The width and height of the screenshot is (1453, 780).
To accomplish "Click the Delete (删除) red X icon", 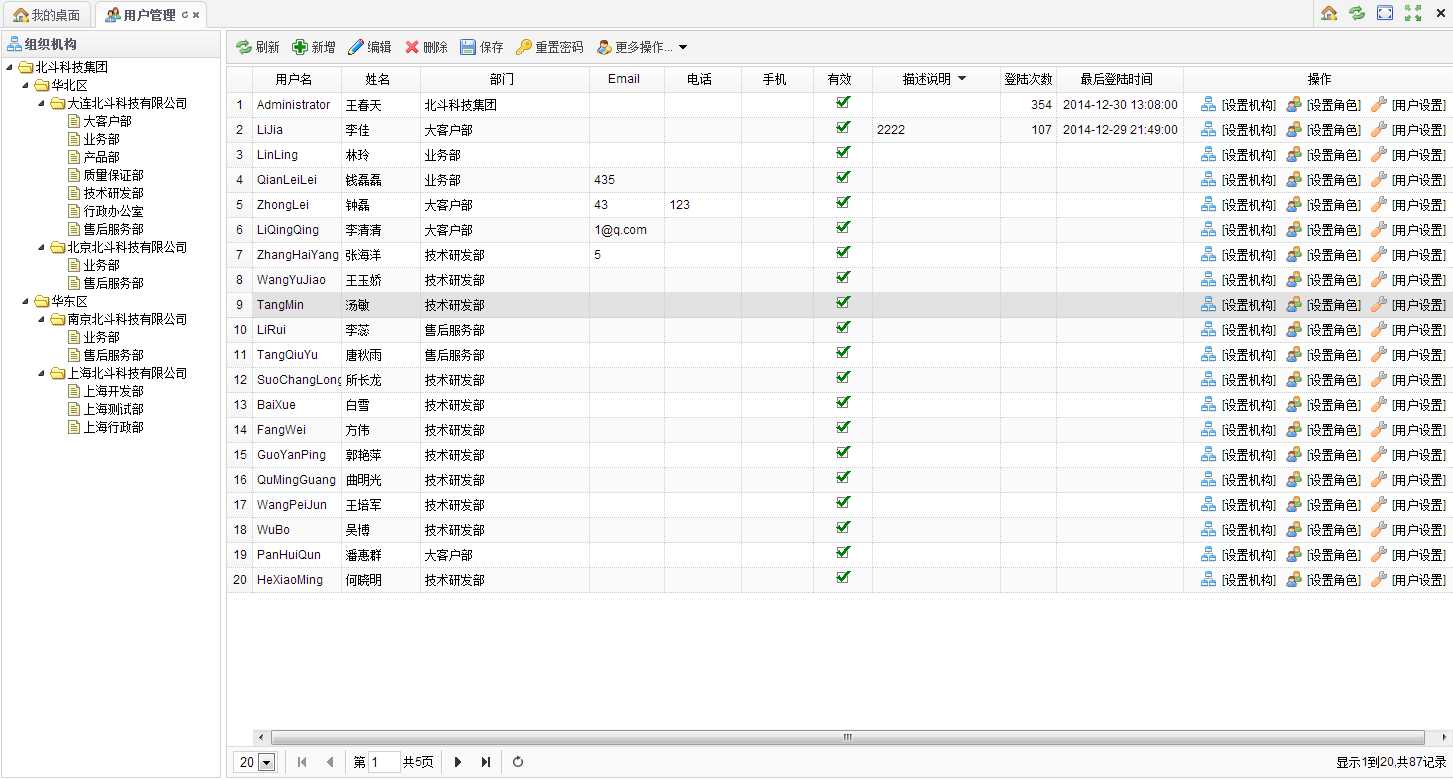I will [412, 47].
